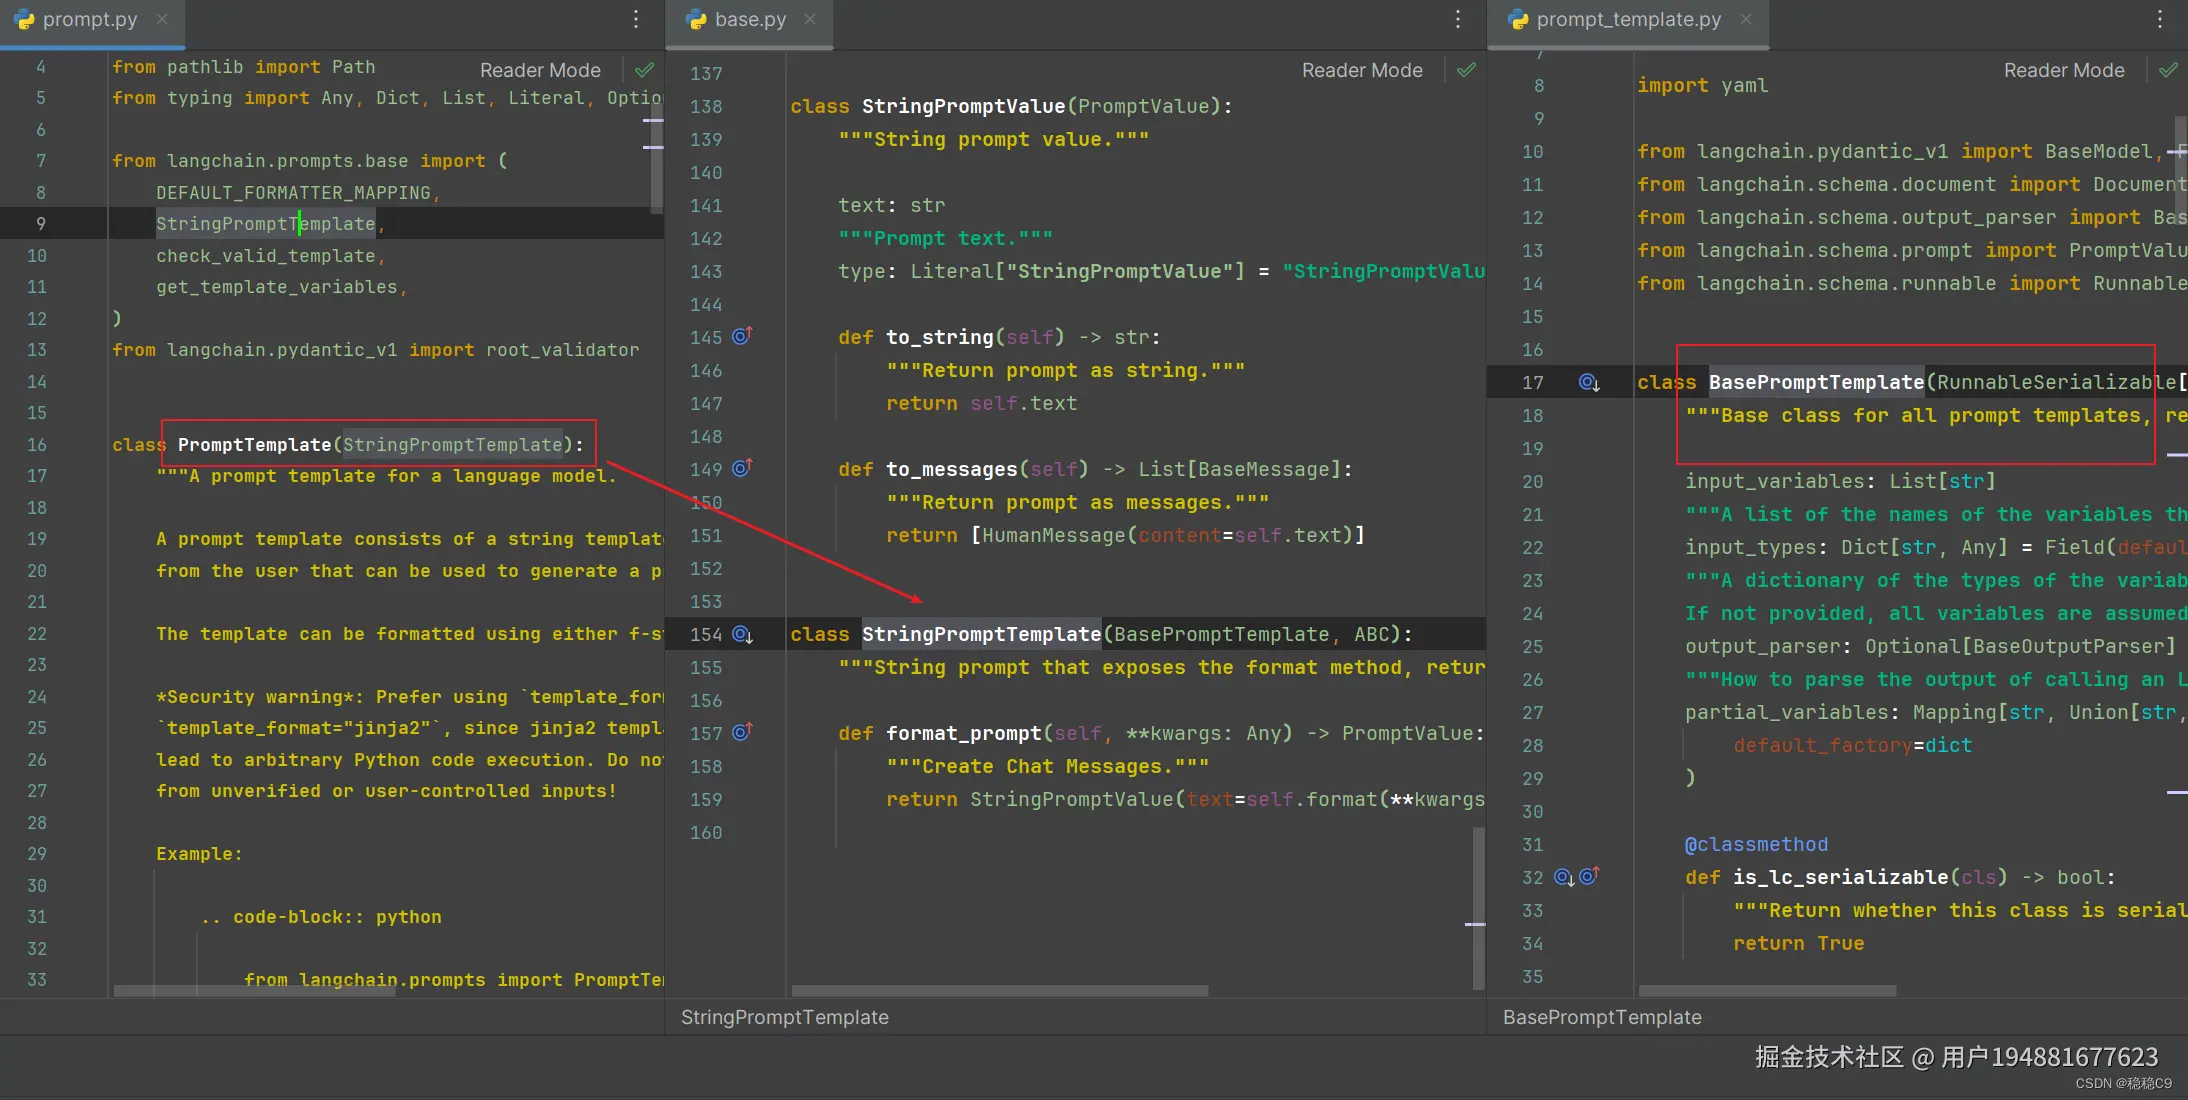Click StringPromptTemplate breadcrumb below base.py

click(x=784, y=1017)
